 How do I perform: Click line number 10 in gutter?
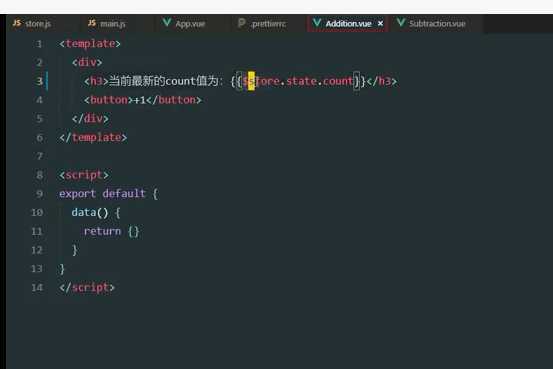click(37, 212)
